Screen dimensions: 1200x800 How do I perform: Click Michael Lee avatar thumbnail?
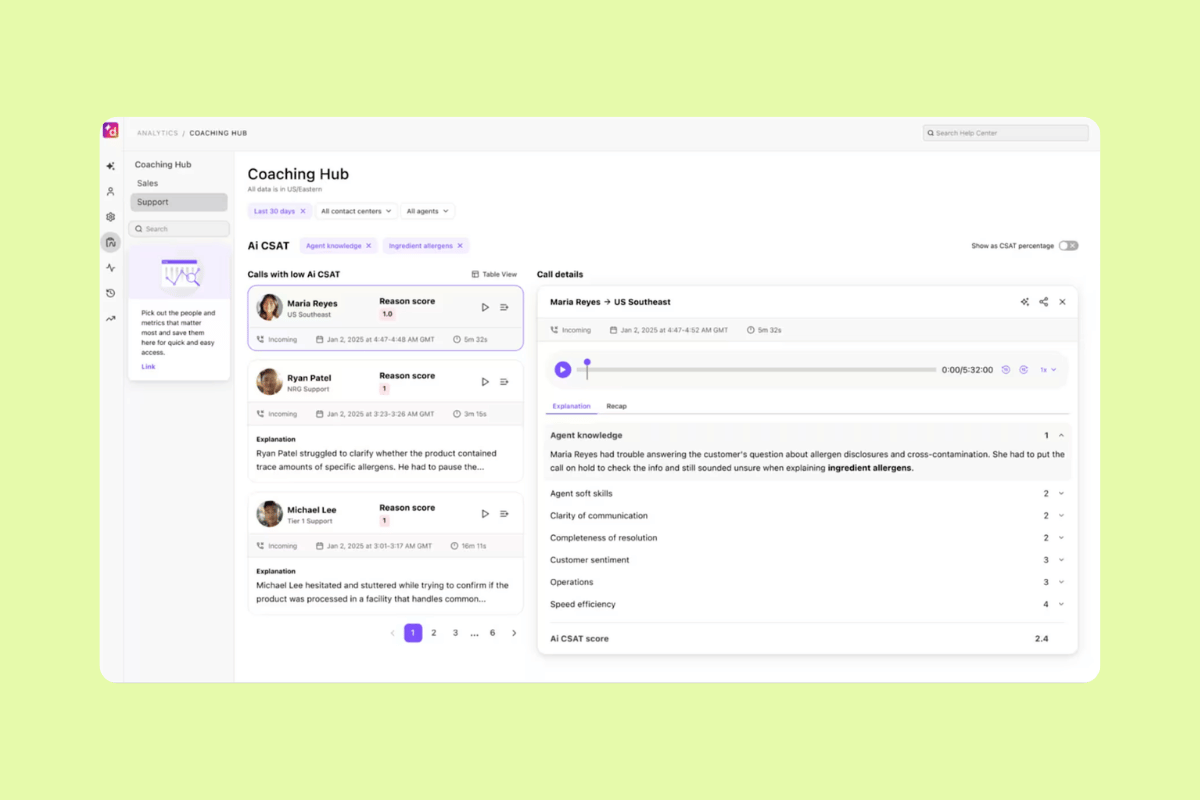[269, 514]
